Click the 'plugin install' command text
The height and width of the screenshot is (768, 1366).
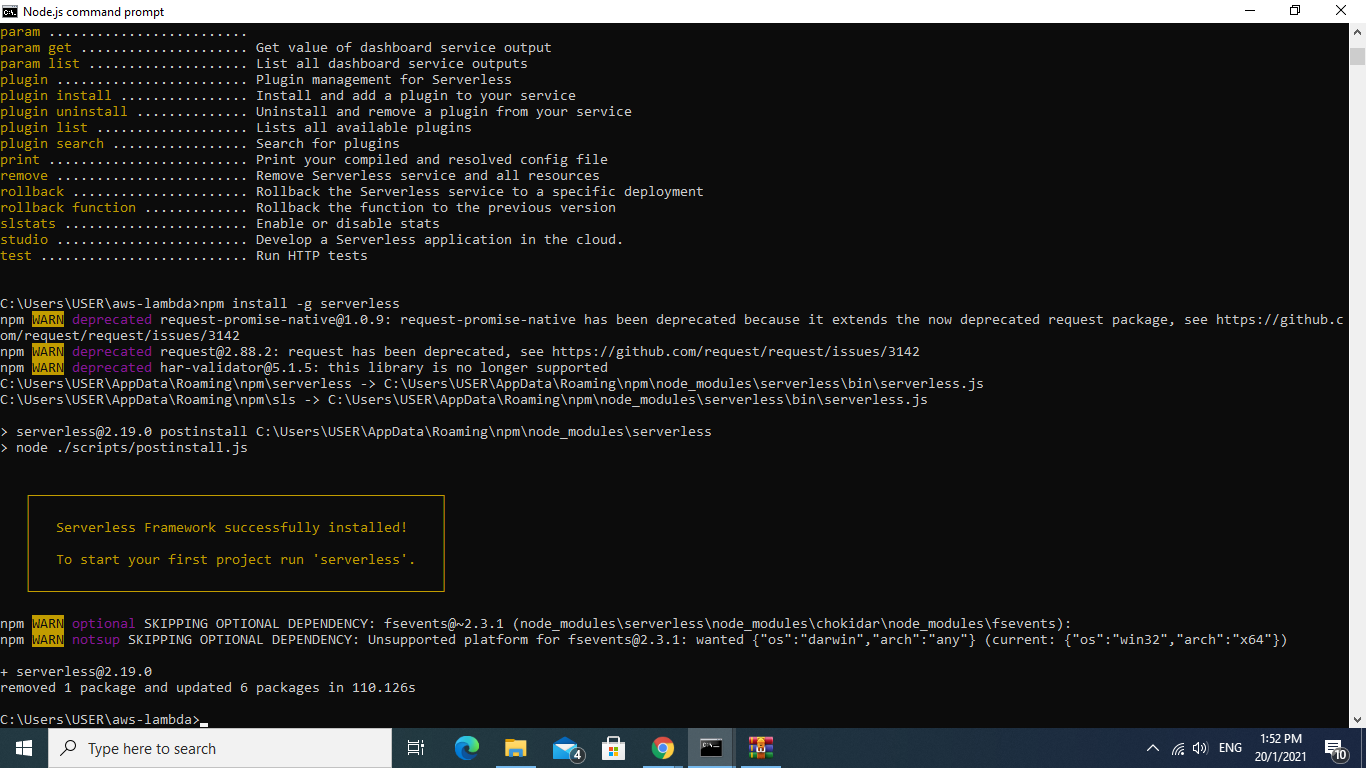click(56, 95)
